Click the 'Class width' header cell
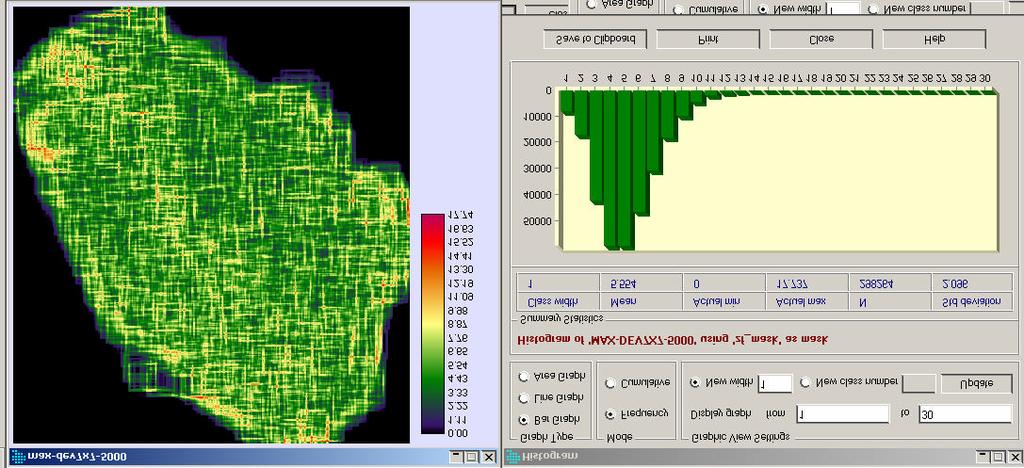The image size is (1024, 468). pos(558,302)
